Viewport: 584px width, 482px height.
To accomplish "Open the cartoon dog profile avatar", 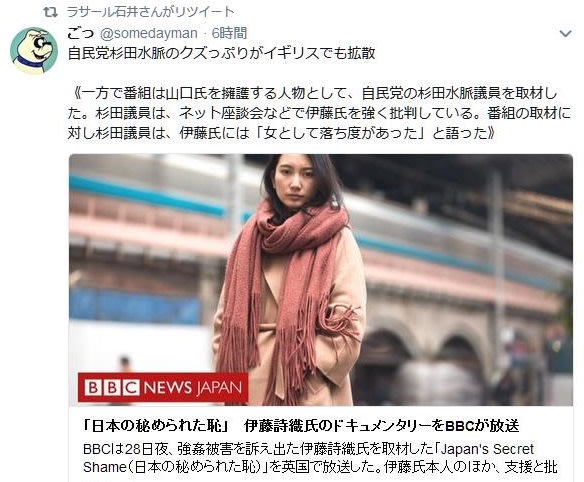I will [34, 50].
